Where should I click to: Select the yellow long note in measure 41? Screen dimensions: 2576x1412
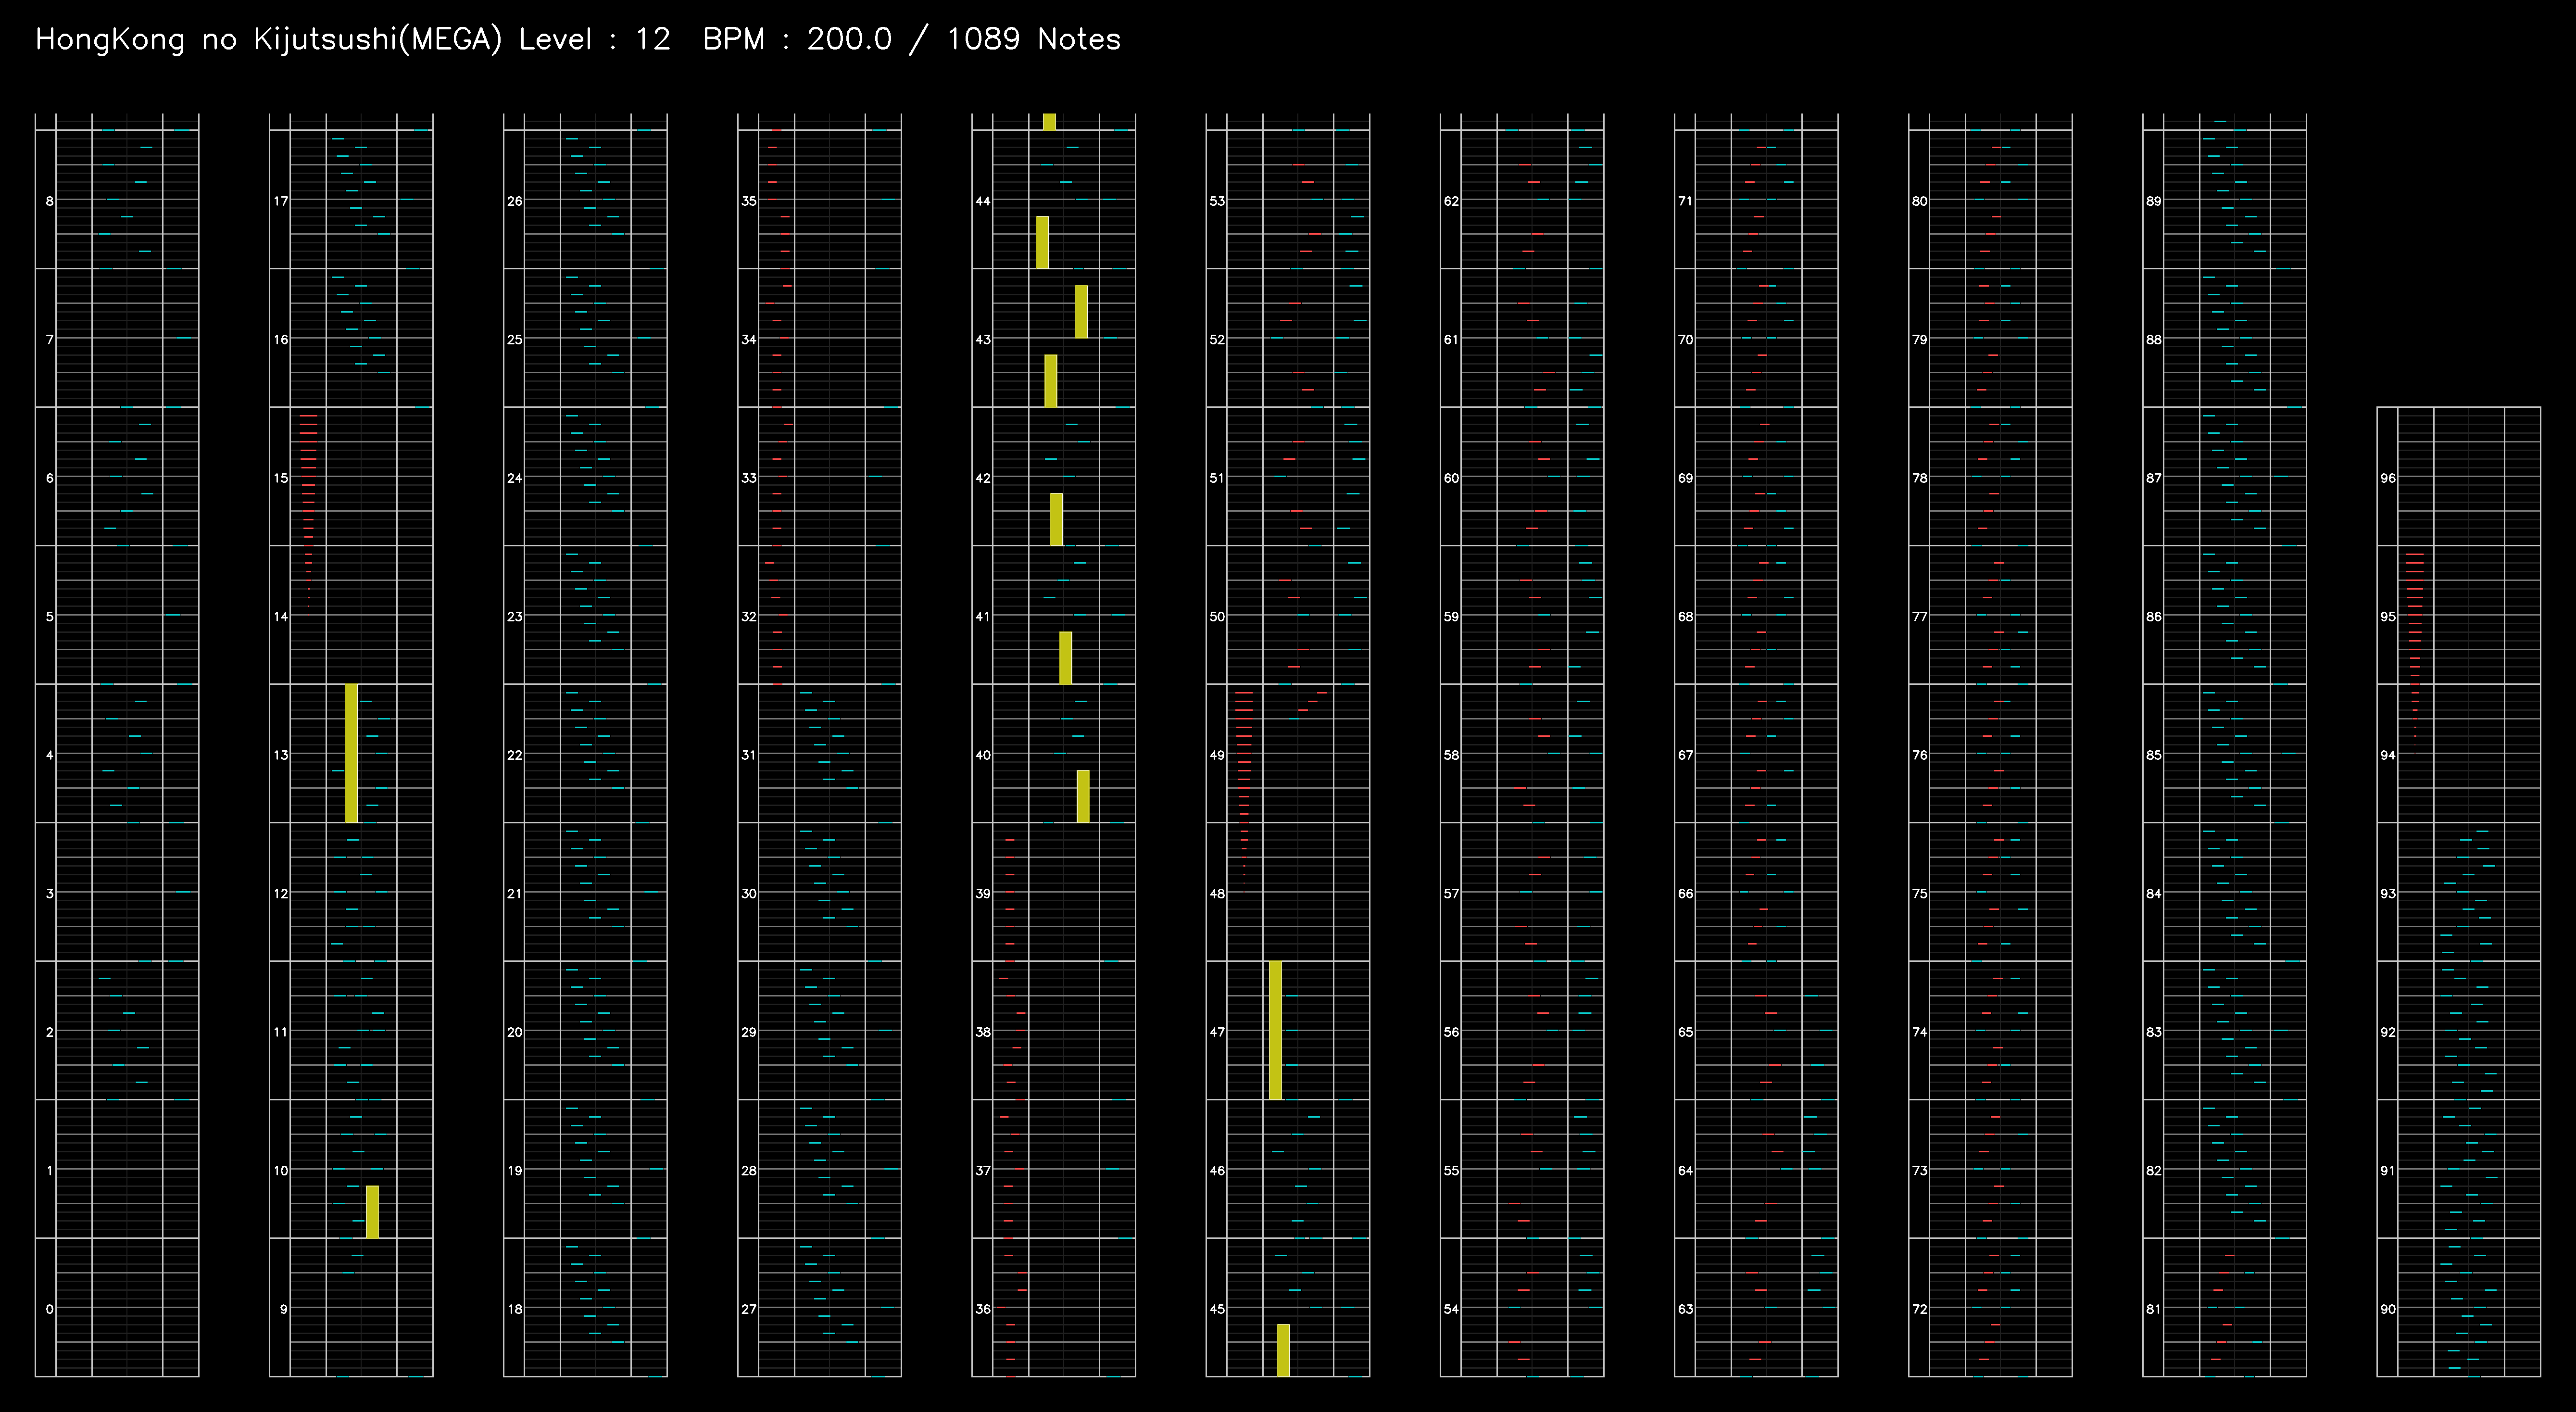(1065, 657)
